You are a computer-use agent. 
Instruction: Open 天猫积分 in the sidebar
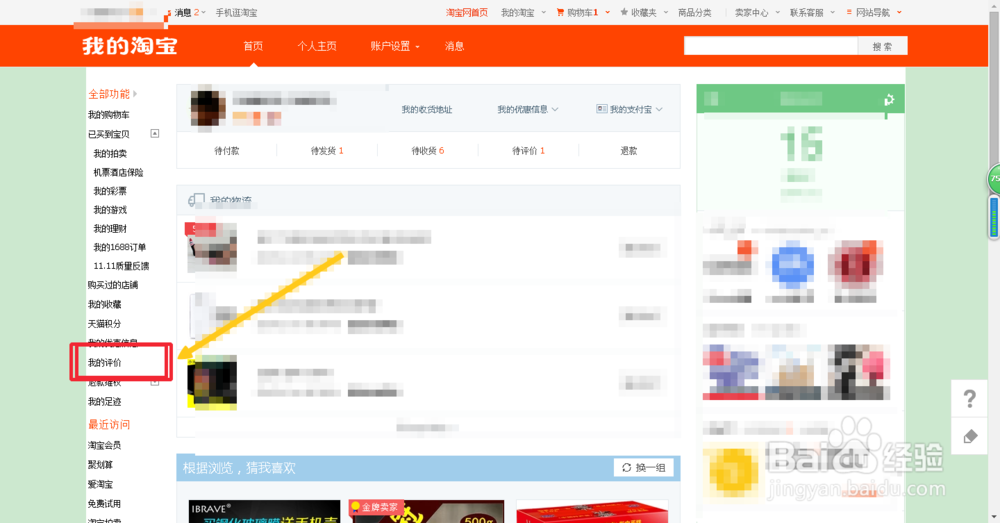tap(104, 323)
